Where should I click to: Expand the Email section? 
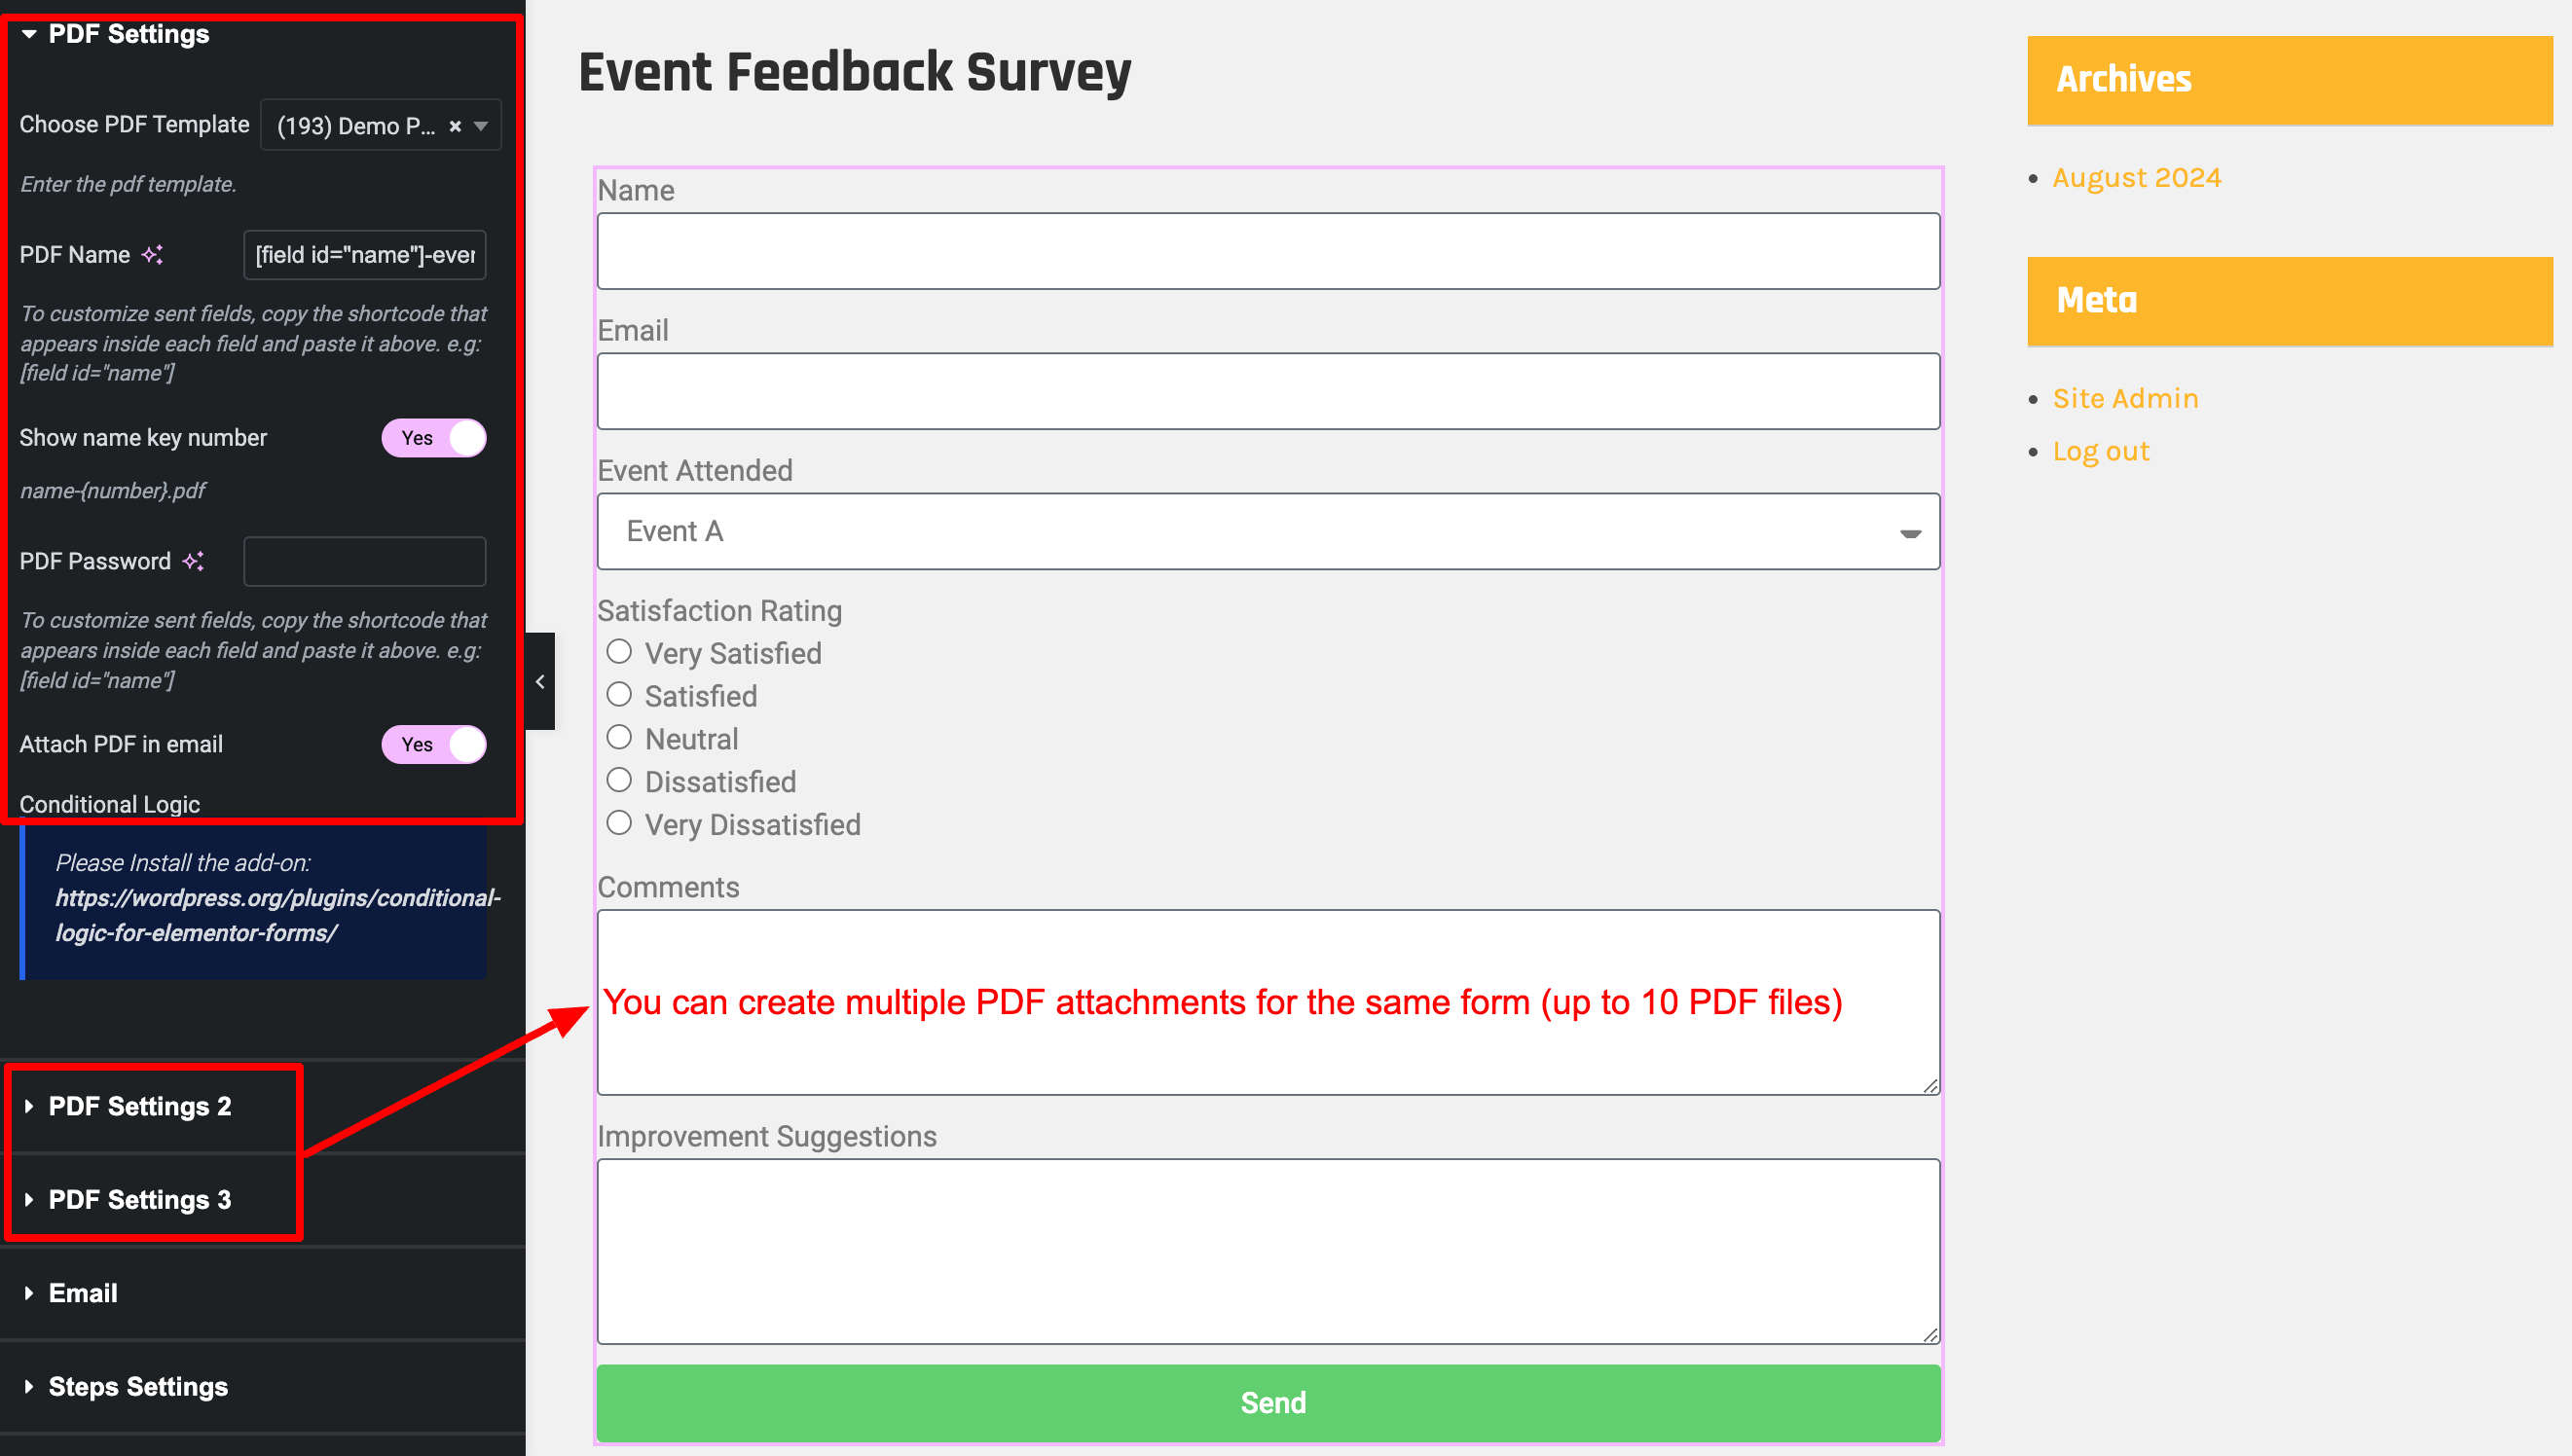(x=83, y=1293)
